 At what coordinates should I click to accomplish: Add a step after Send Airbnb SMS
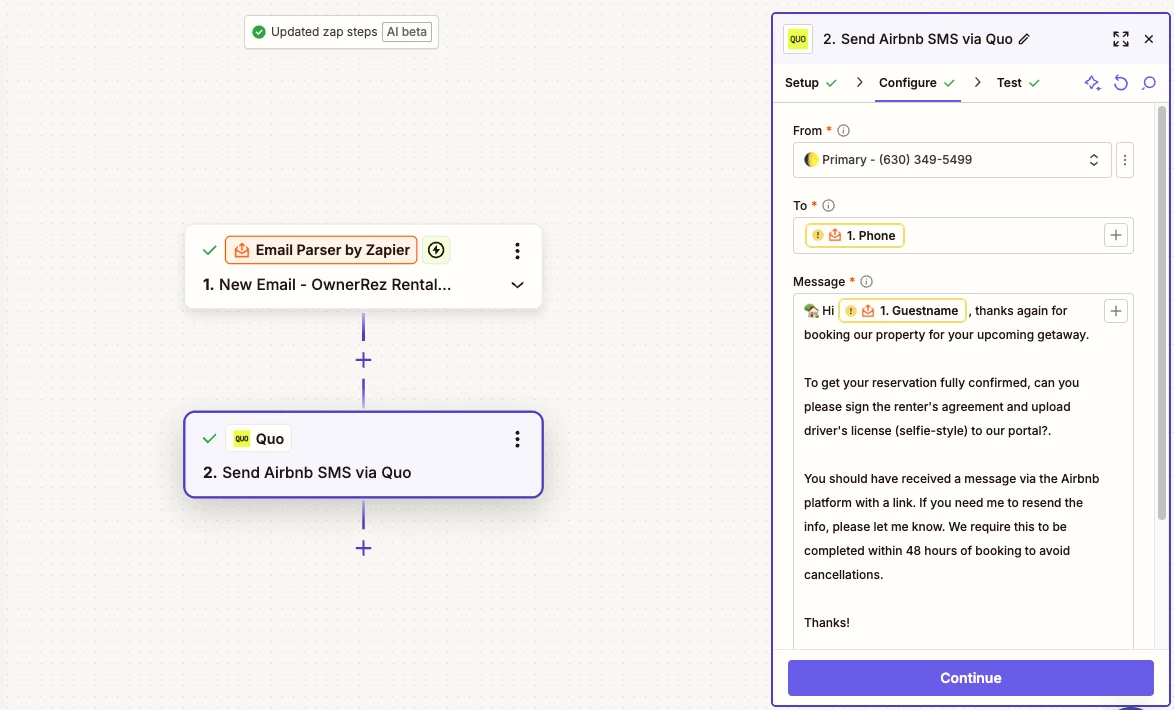[363, 548]
